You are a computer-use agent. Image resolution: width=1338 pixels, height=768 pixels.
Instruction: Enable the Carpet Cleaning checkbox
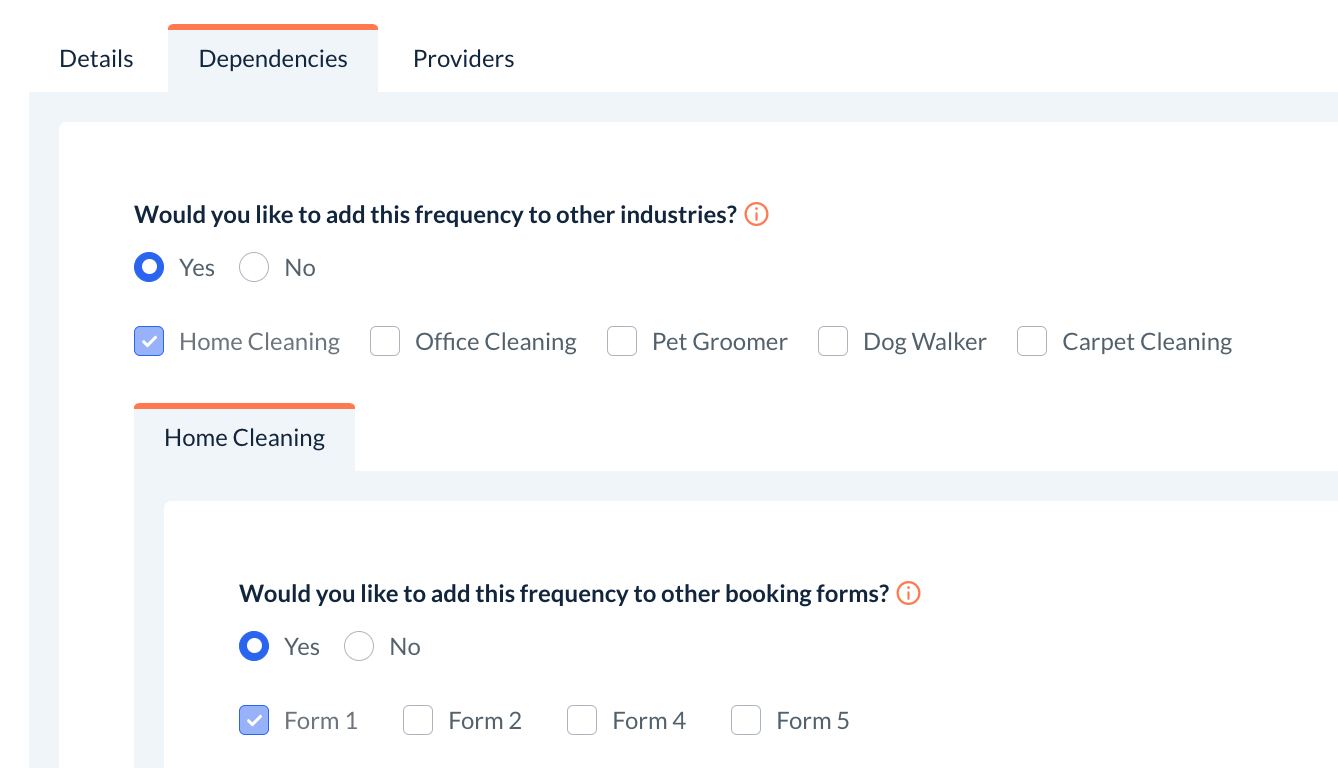[1032, 342]
